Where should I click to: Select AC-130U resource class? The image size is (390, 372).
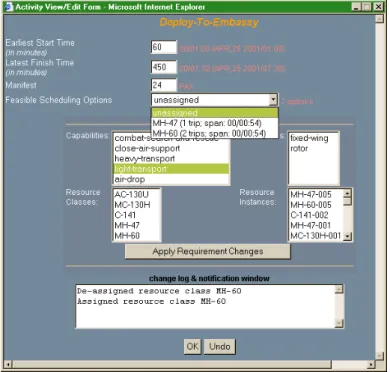pos(137,194)
